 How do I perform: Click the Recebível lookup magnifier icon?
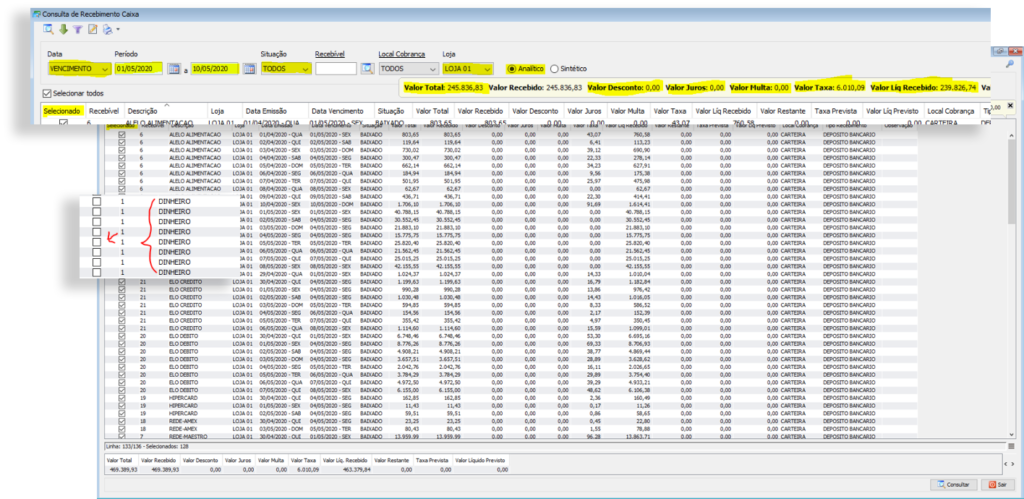coord(367,69)
